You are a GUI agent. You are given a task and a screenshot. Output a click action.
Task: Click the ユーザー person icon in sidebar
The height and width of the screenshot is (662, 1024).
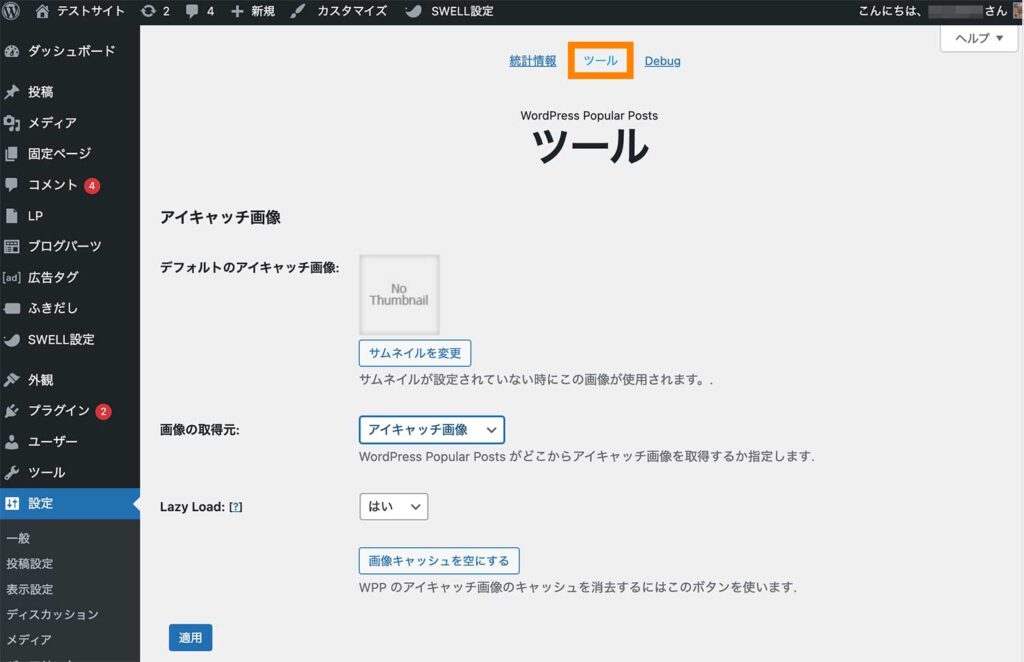pos(12,442)
